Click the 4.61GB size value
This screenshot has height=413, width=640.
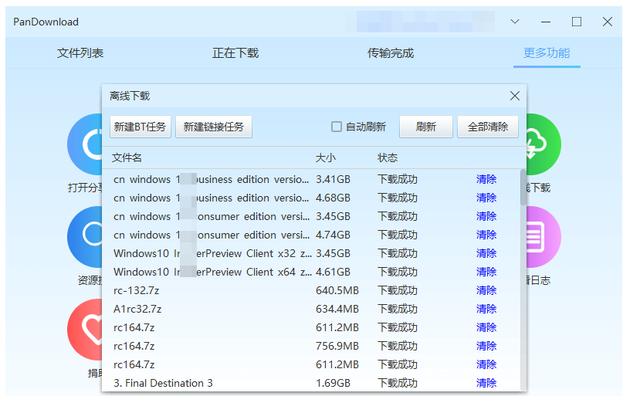click(x=333, y=272)
